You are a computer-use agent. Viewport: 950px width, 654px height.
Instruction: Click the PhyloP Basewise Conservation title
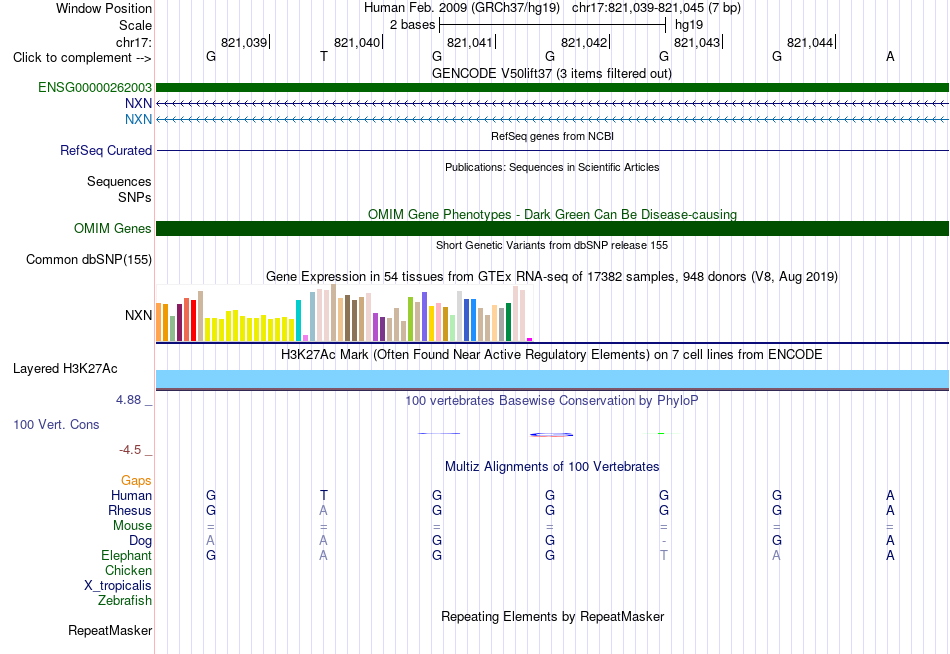point(552,401)
